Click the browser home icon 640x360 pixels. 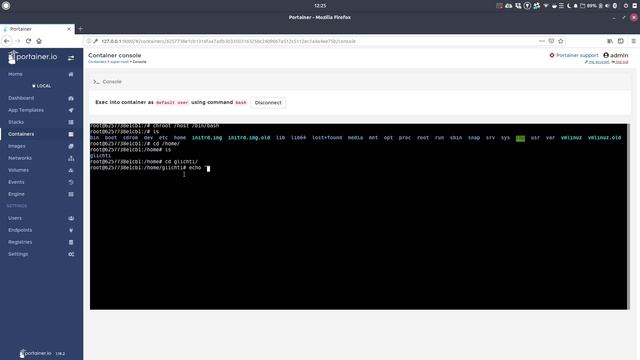39,41
